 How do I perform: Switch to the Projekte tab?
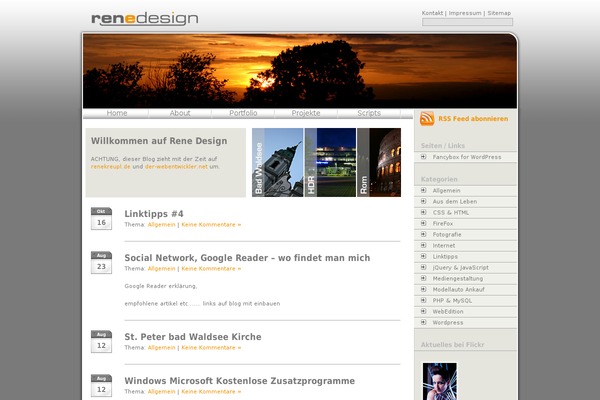pos(306,113)
